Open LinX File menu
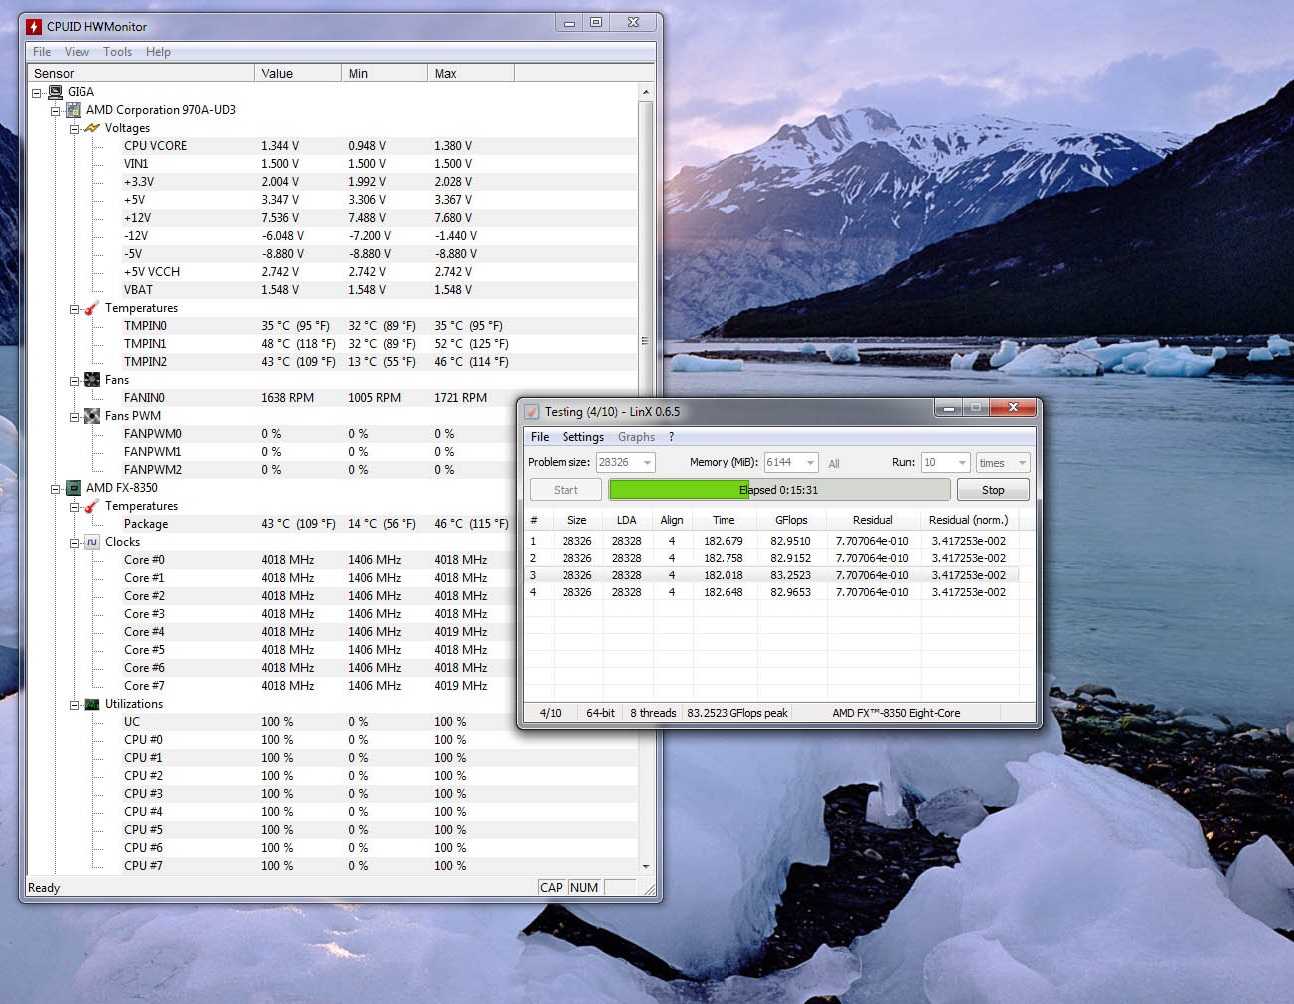This screenshot has width=1294, height=1004. point(540,437)
